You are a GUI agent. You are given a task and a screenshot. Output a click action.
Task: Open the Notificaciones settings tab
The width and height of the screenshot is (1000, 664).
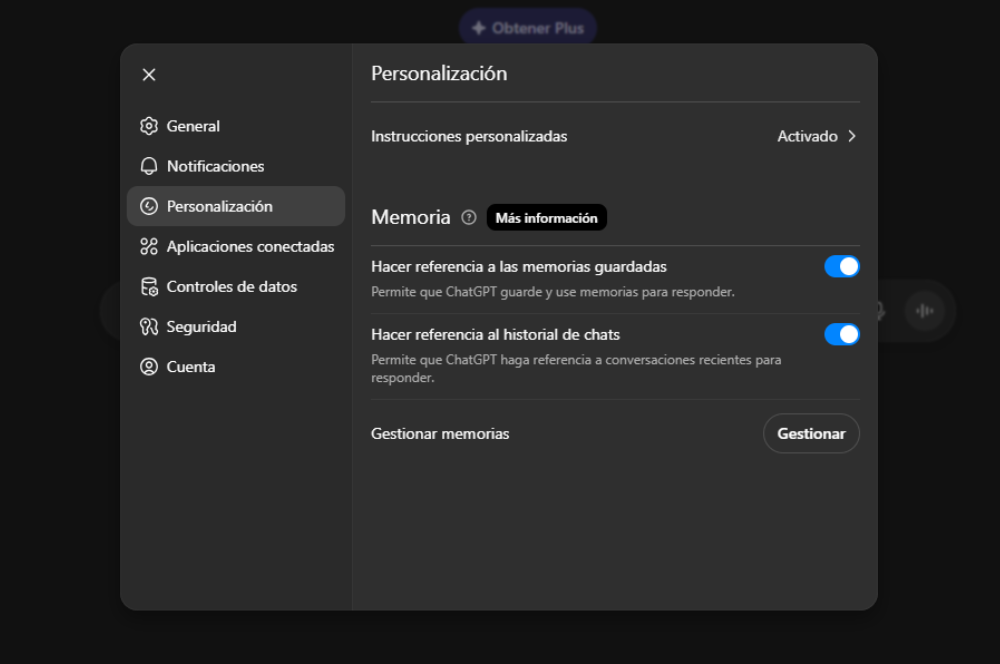click(x=212, y=166)
